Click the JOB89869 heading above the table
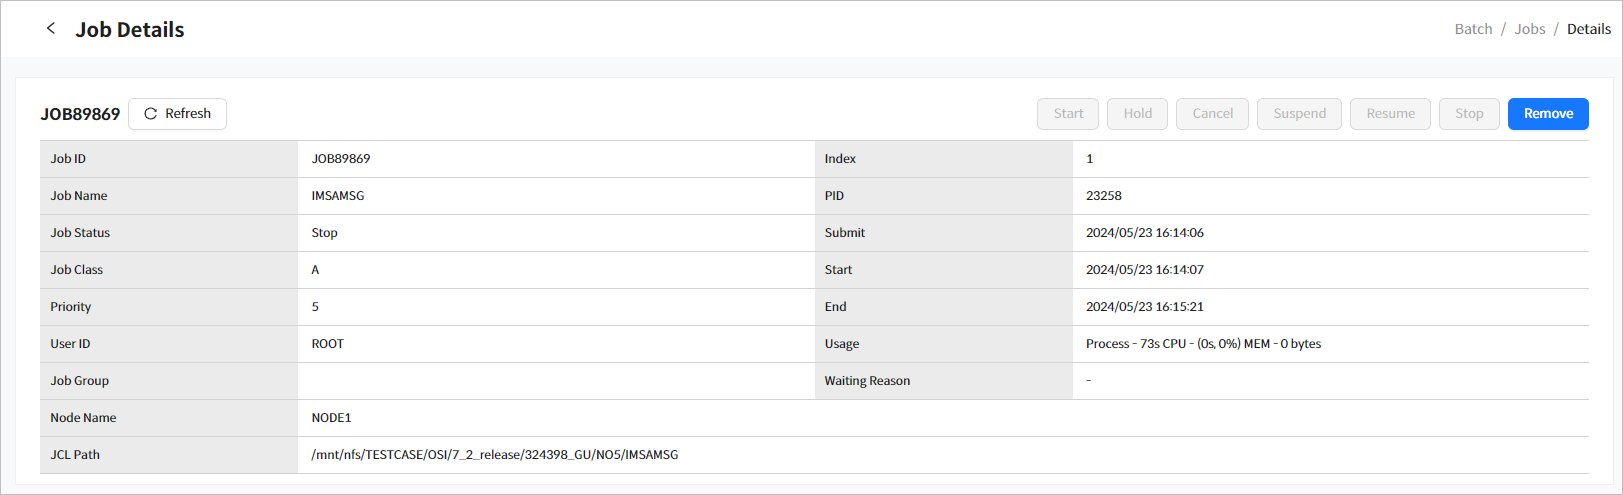This screenshot has height=495, width=1623. coord(80,114)
